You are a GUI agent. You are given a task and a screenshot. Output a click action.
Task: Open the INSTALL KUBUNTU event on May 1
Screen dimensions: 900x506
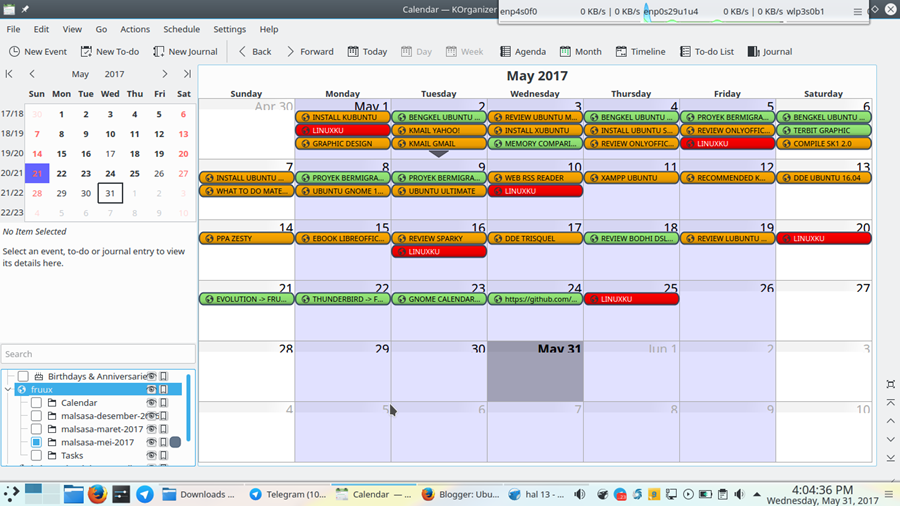point(343,117)
